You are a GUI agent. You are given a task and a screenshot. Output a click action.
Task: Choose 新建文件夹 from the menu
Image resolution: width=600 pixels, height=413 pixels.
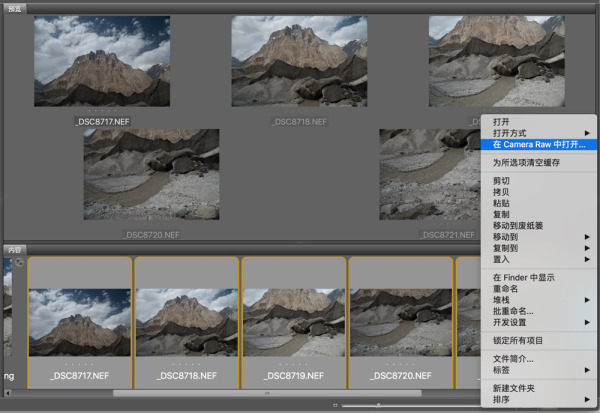538,388
